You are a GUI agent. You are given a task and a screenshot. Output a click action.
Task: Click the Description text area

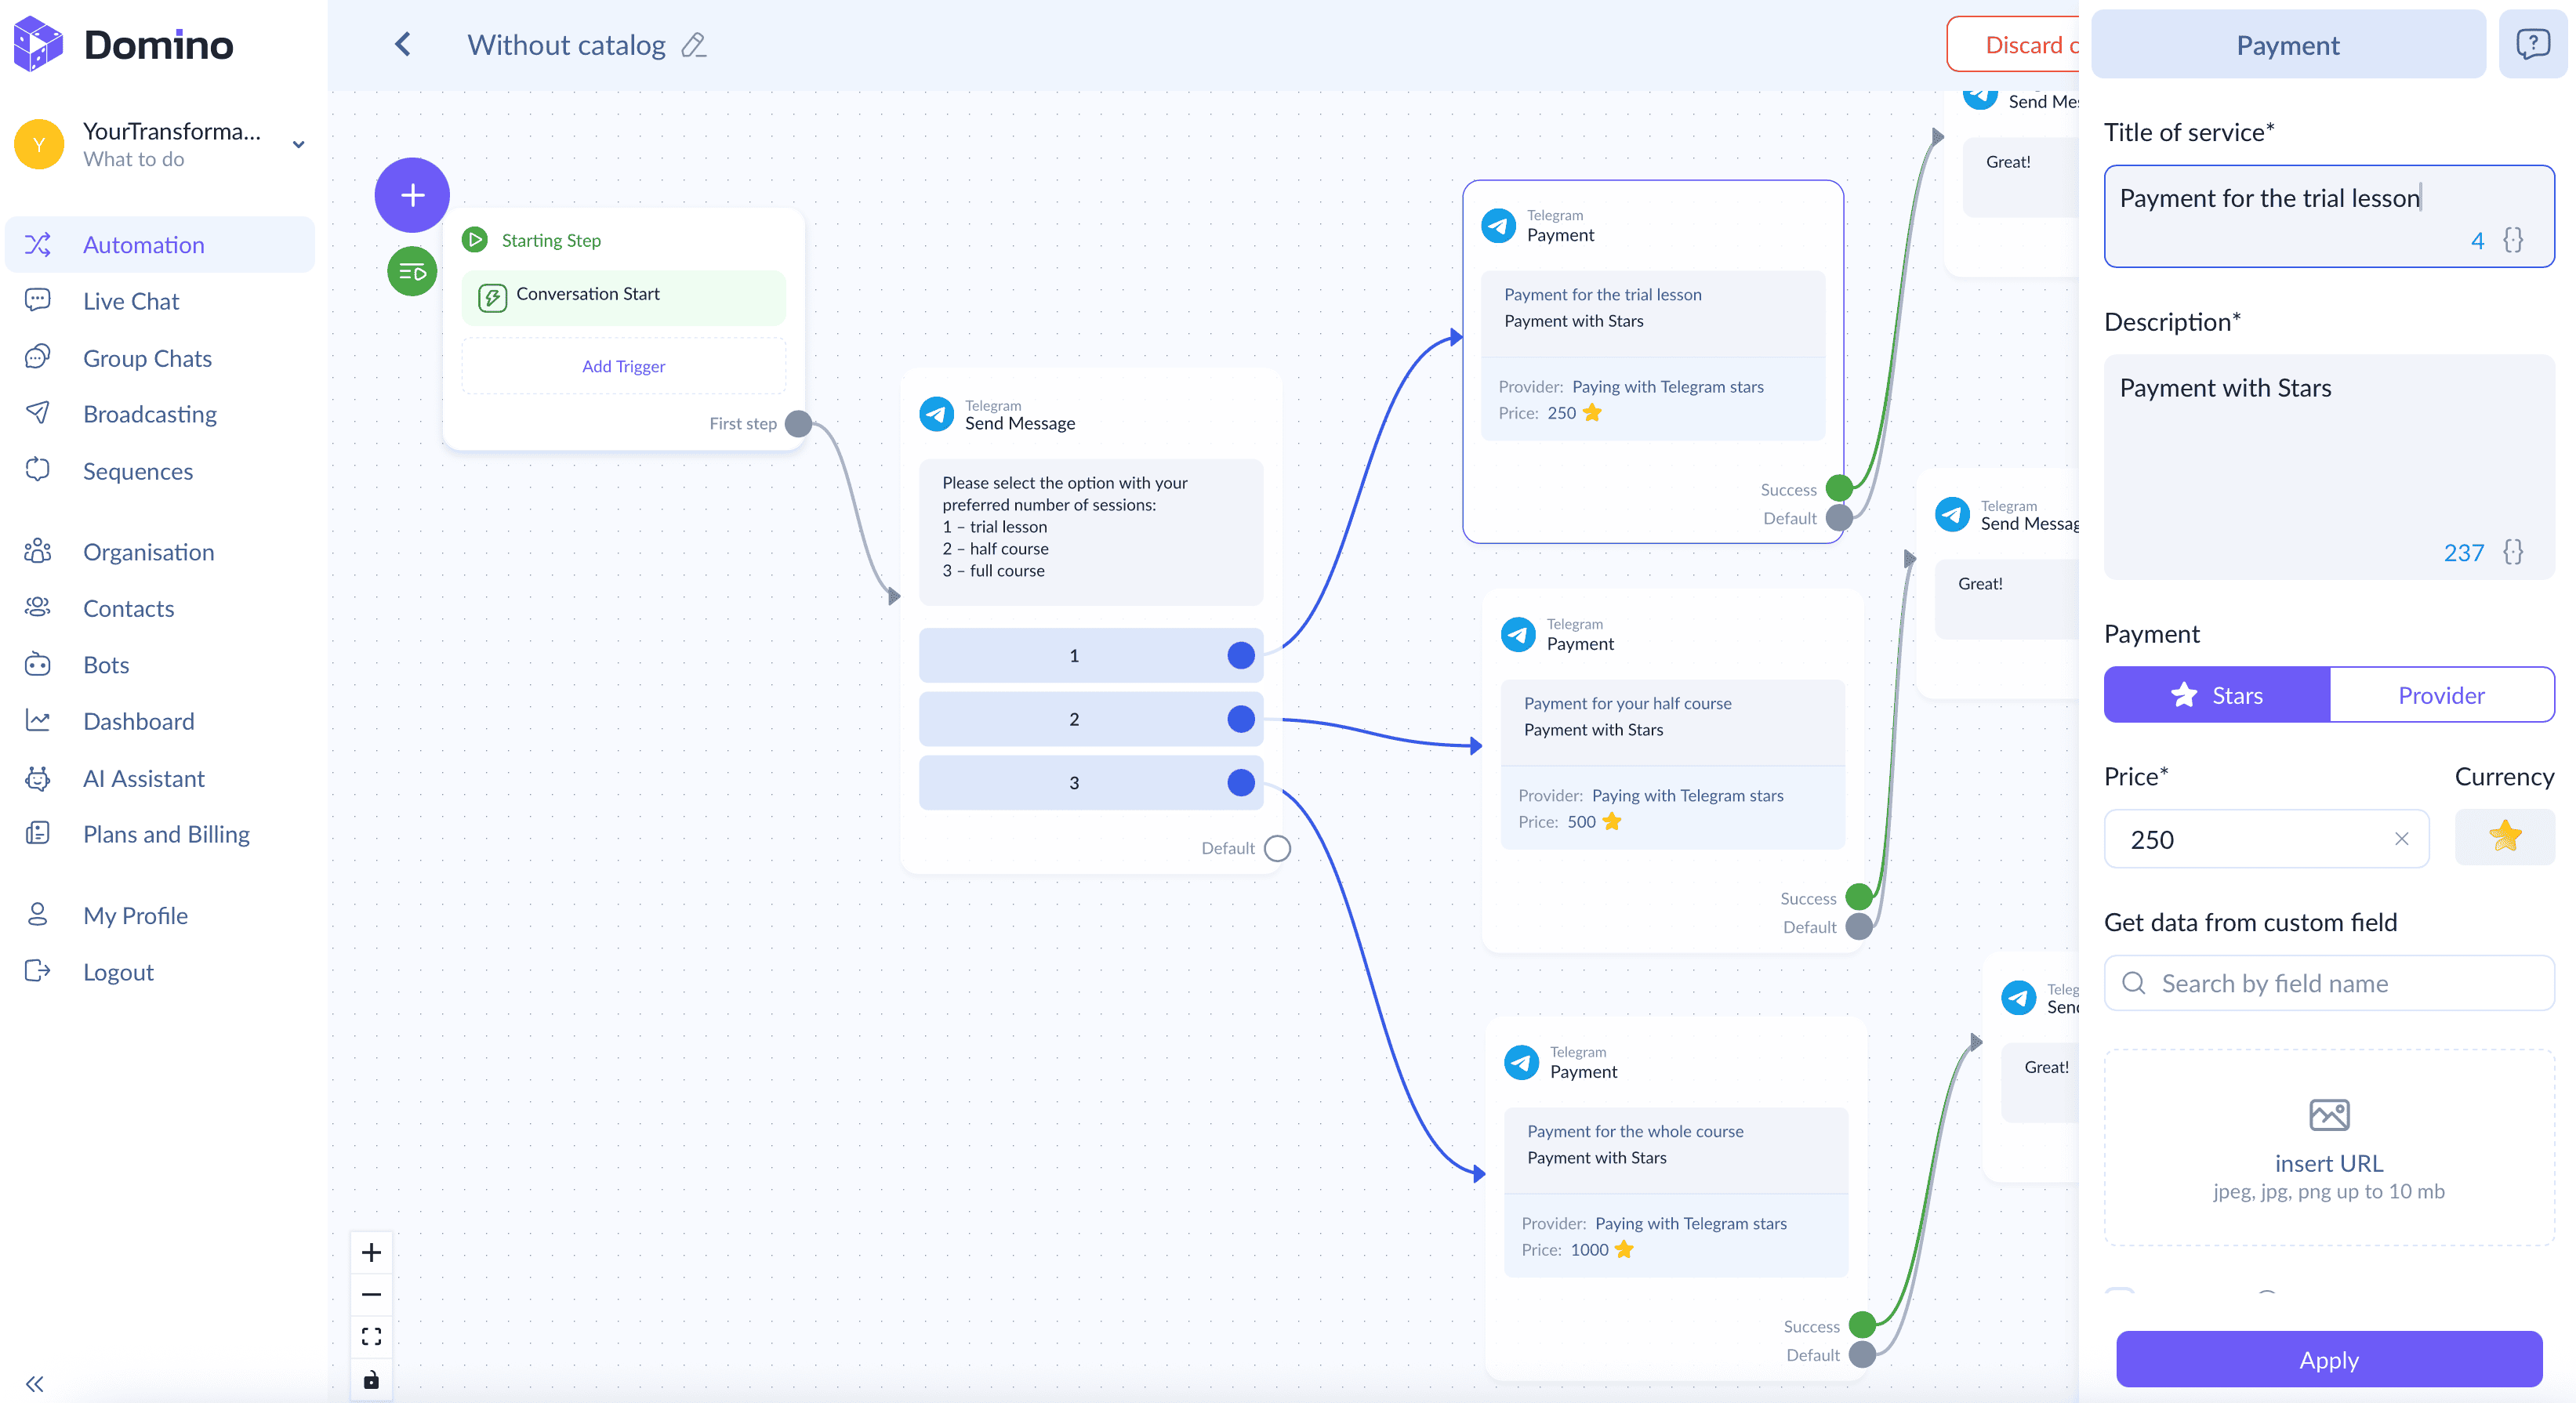coord(2329,467)
